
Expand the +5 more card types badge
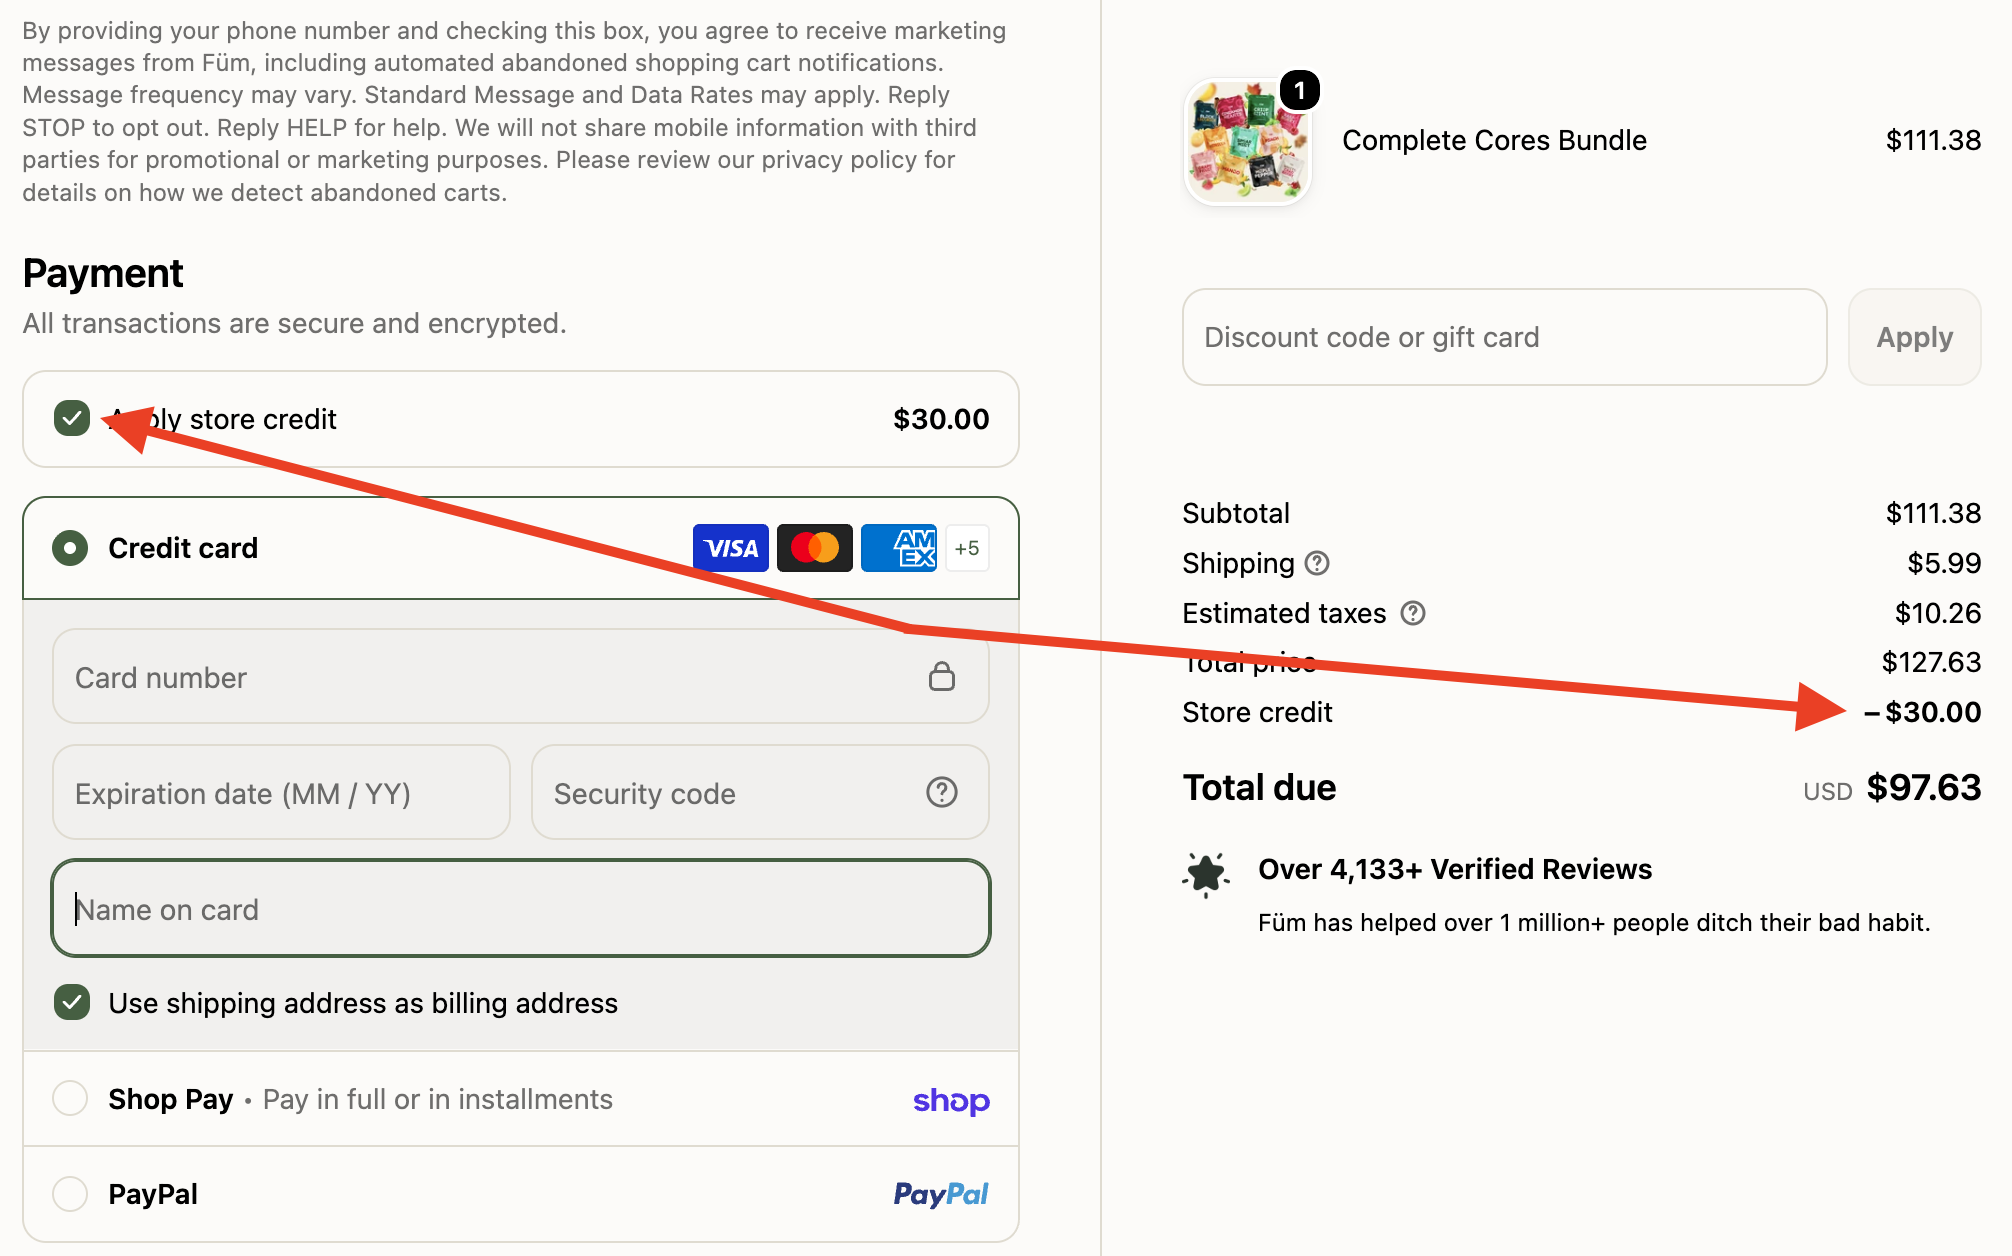pos(967,548)
